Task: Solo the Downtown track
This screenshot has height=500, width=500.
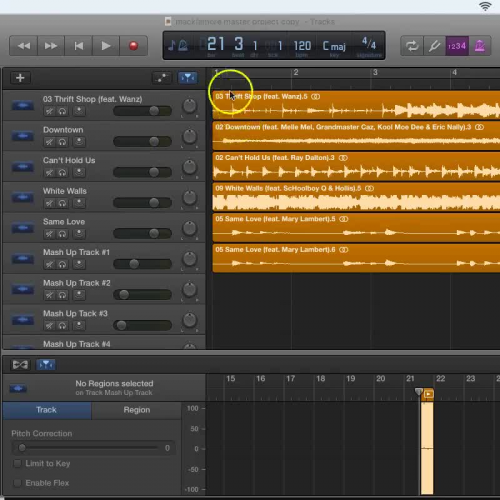Action: [62, 142]
